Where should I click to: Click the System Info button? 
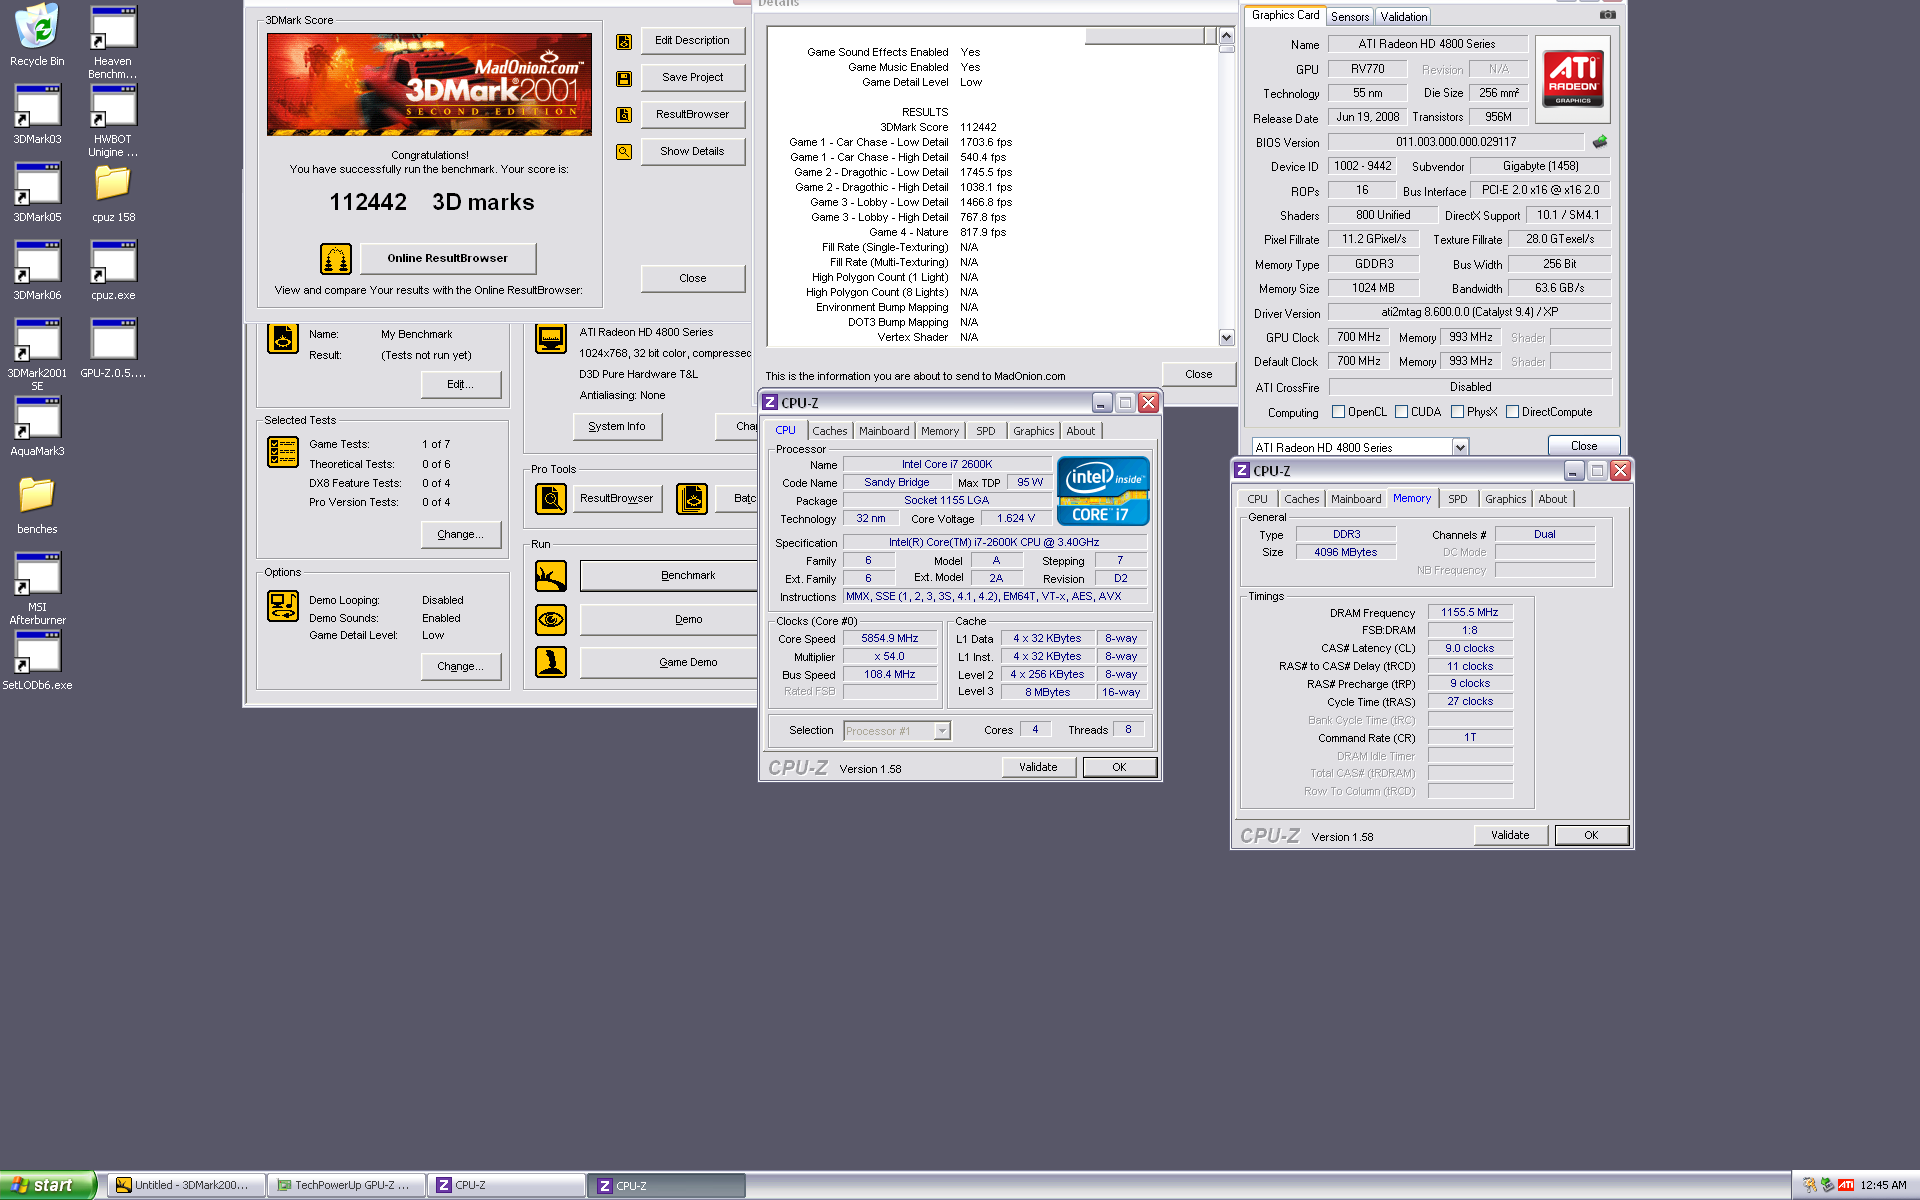pos(617,427)
